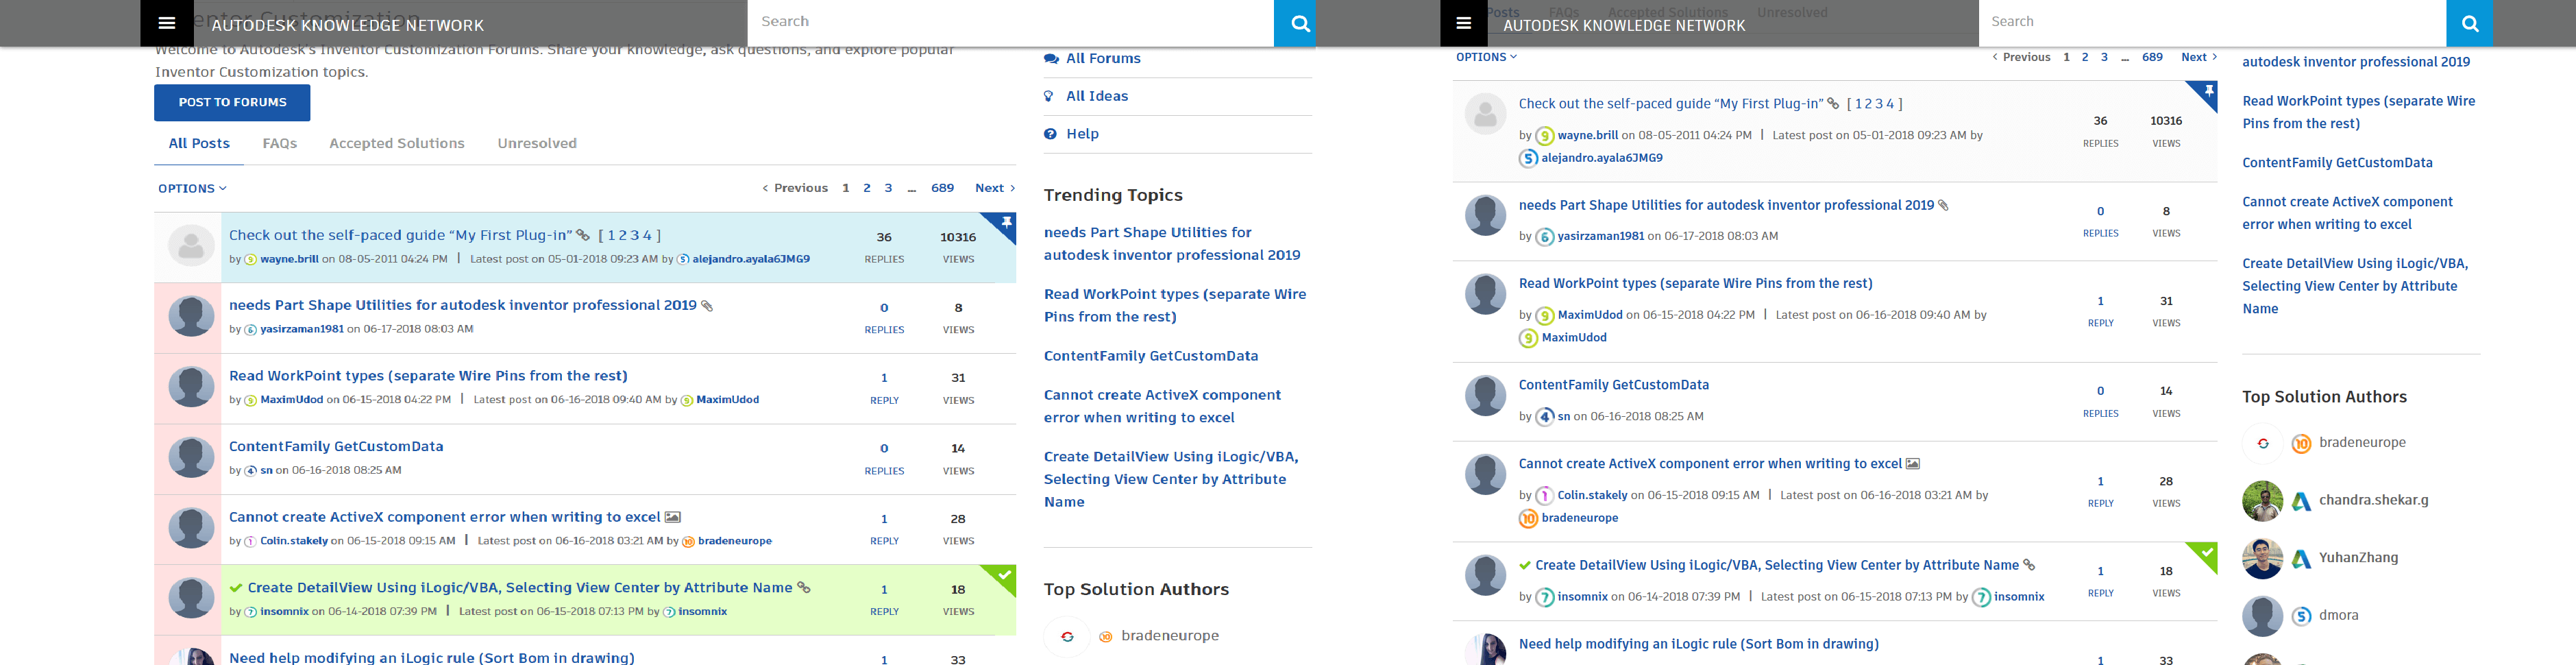Viewport: 2576px width, 665px height.
Task: Open 'My First Plug-in' guide post in left window
Action: tap(400, 235)
